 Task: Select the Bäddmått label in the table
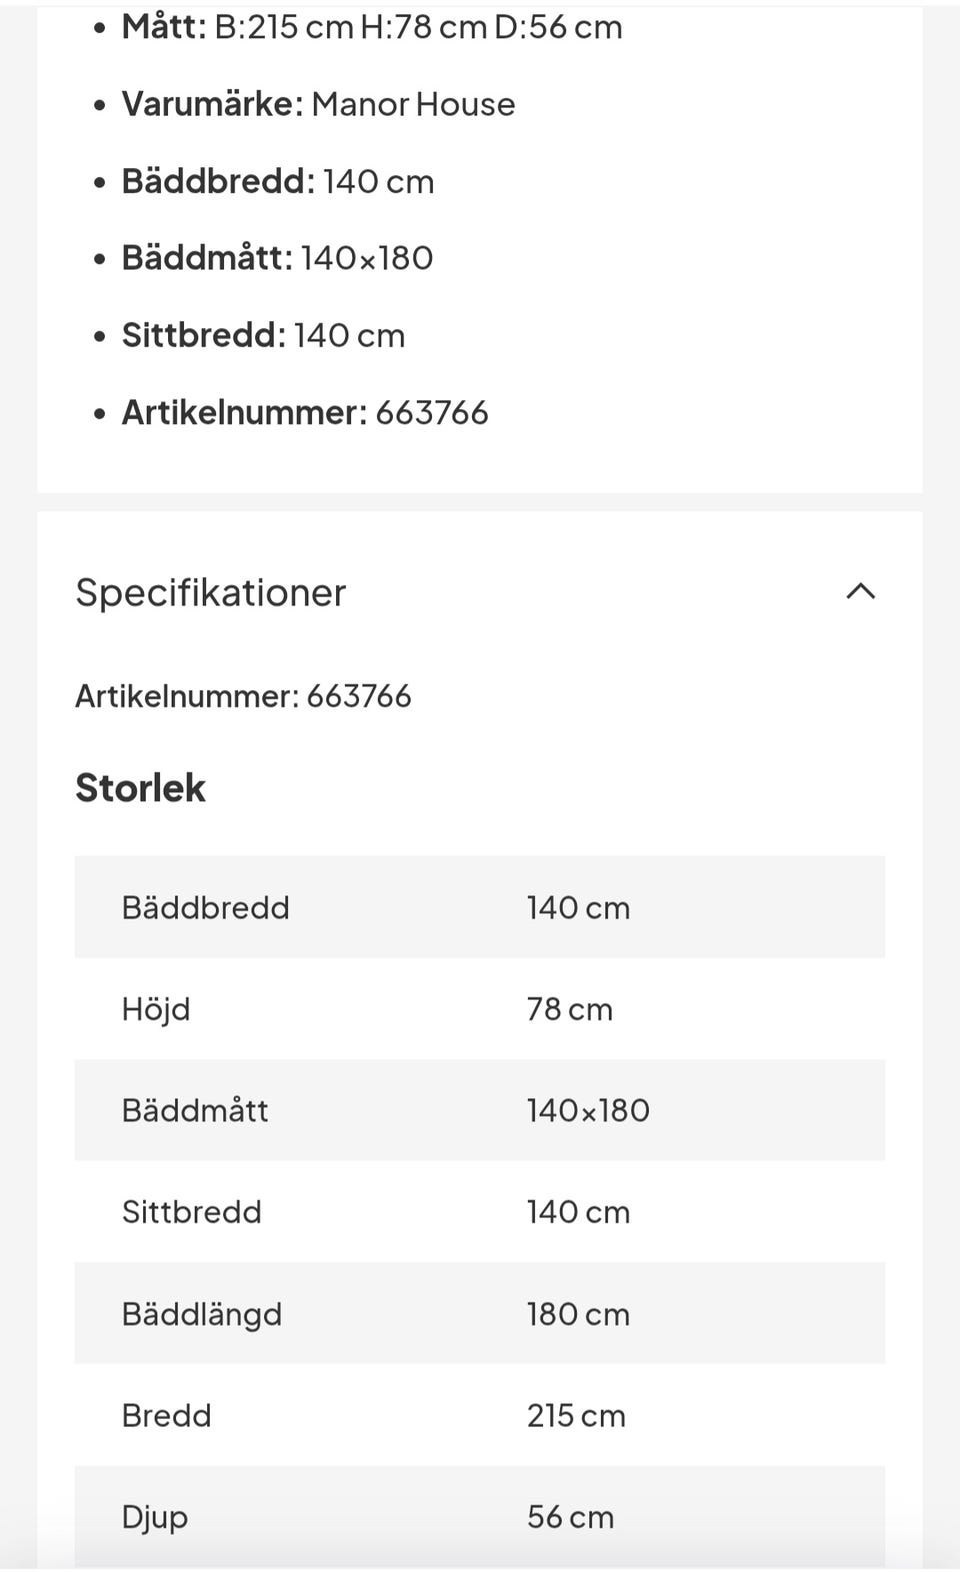[x=195, y=1111]
